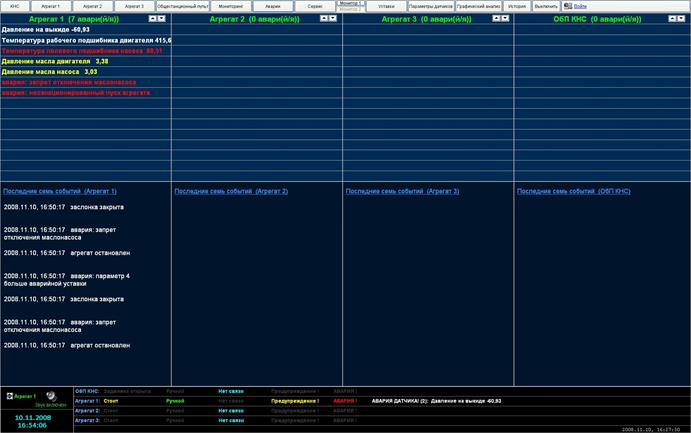Open the КНС screen tab
Image resolution: width=691 pixels, height=433 pixels.
click(x=14, y=6)
